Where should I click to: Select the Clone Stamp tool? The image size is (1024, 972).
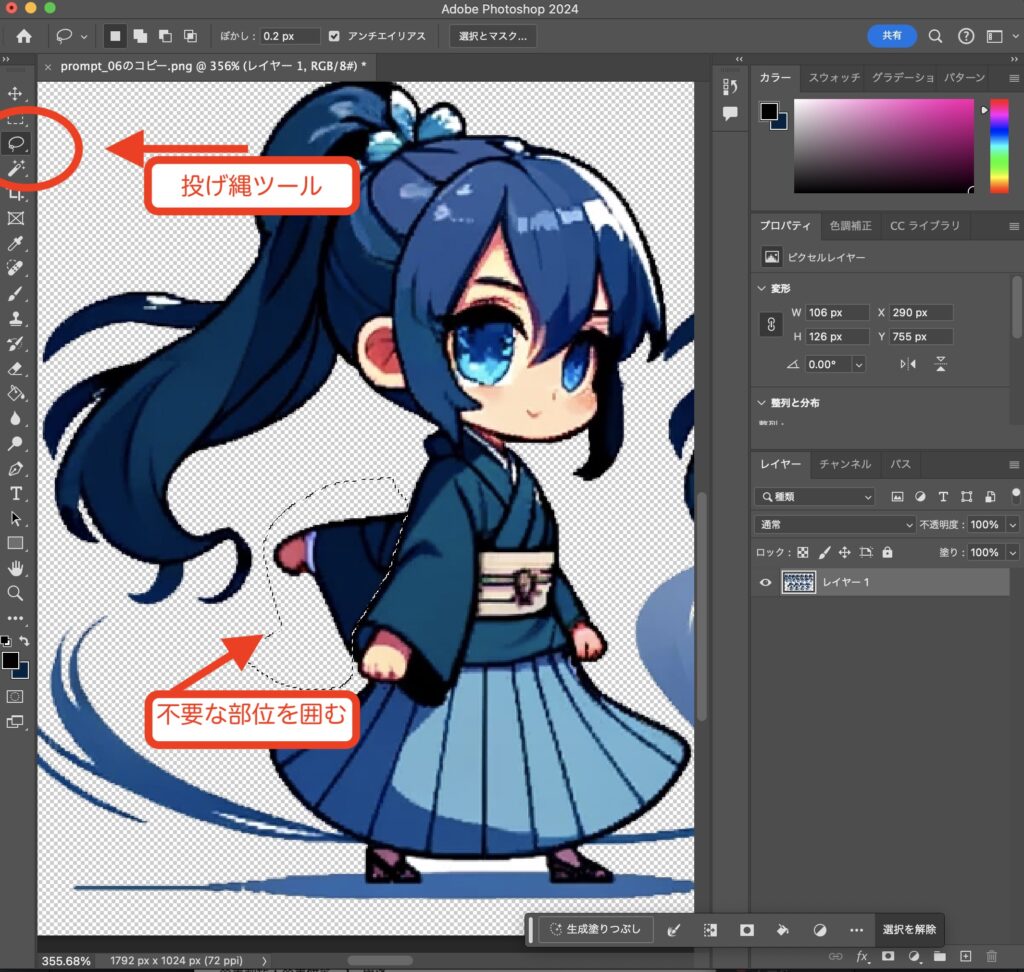(16, 318)
